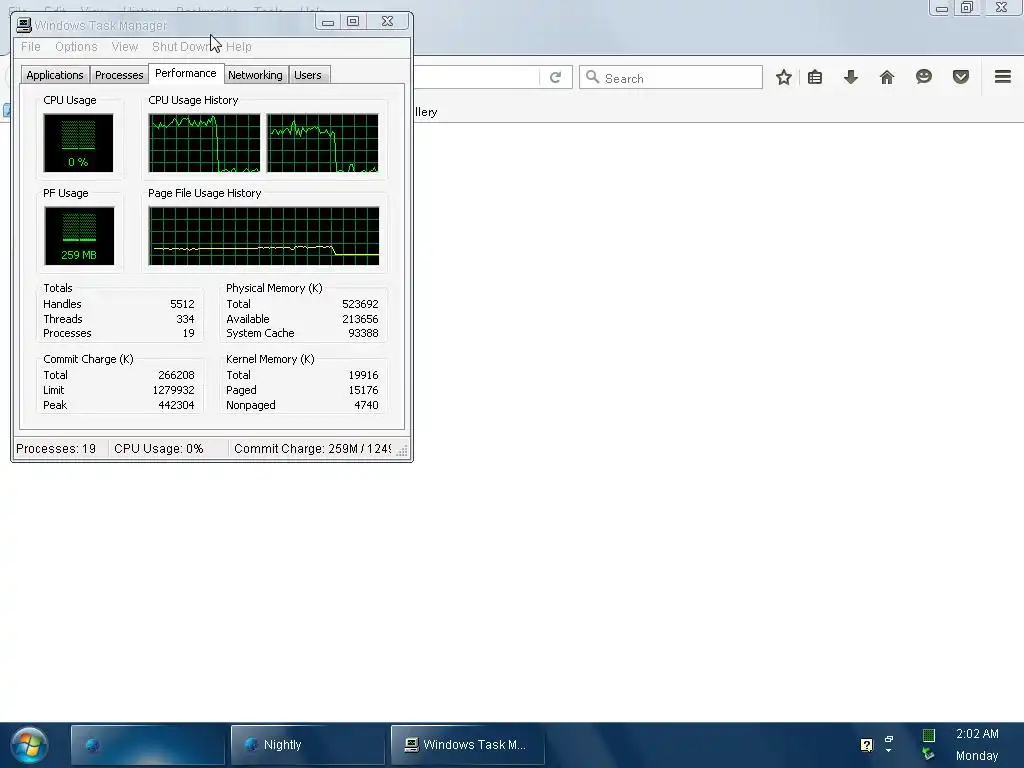Open browser Downloads arrow icon

[850, 78]
